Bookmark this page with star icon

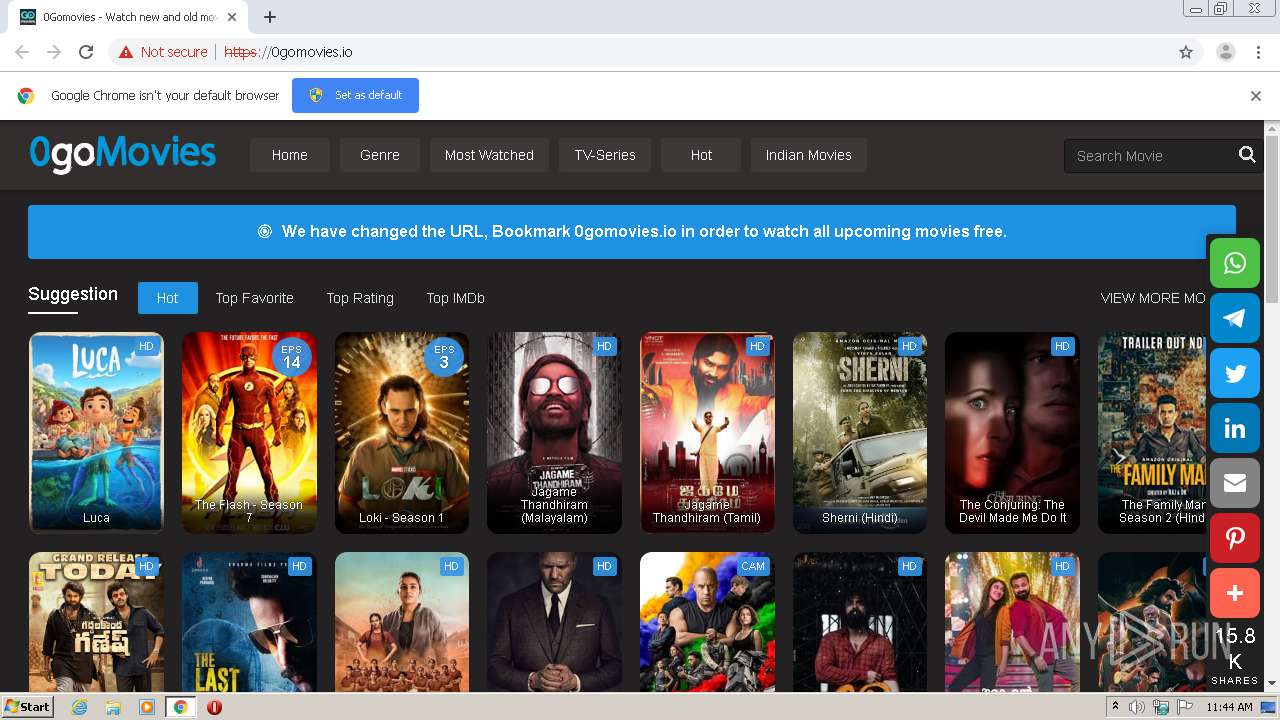(x=1186, y=52)
